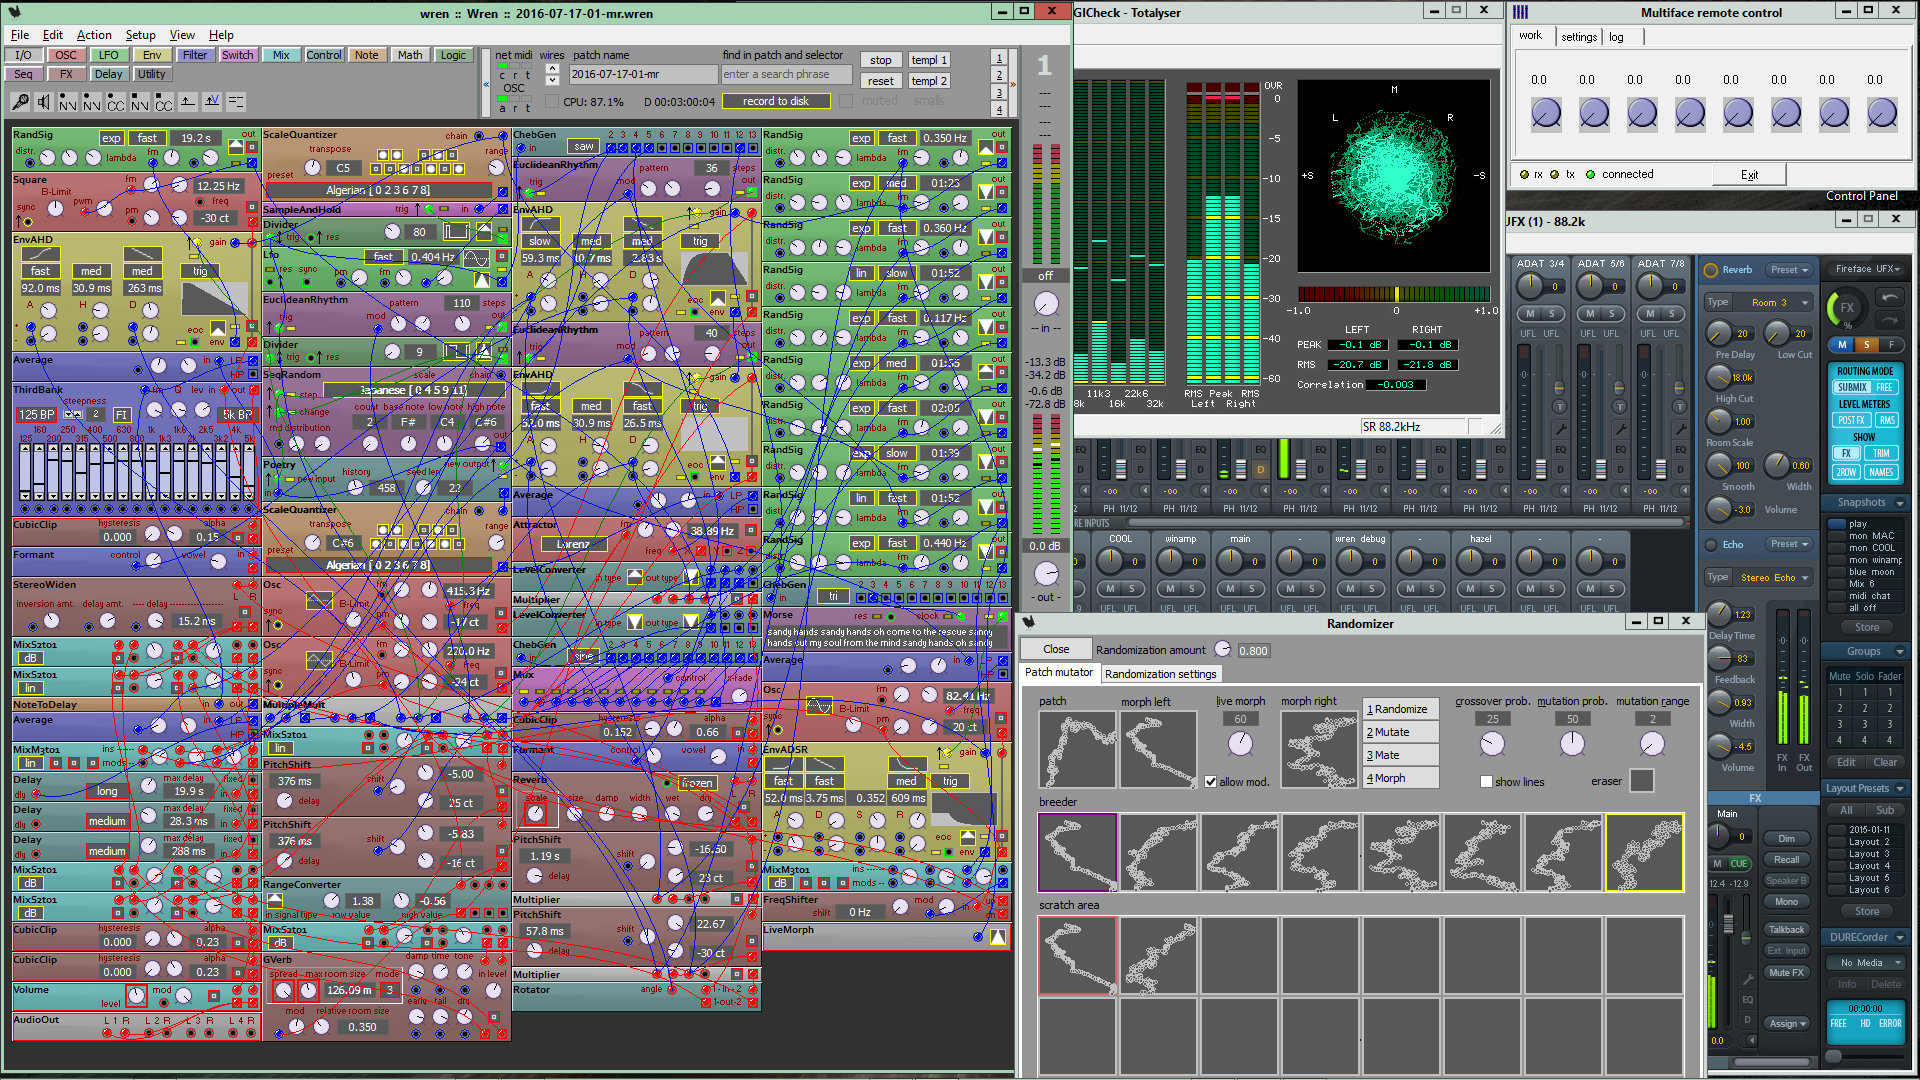Image resolution: width=1920 pixels, height=1080 pixels.
Task: Toggle 2ROW show option
Action: click(1846, 472)
